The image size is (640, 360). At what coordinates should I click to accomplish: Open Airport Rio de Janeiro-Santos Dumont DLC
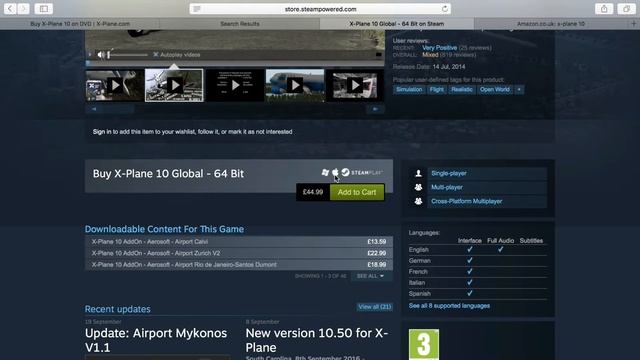(239, 264)
